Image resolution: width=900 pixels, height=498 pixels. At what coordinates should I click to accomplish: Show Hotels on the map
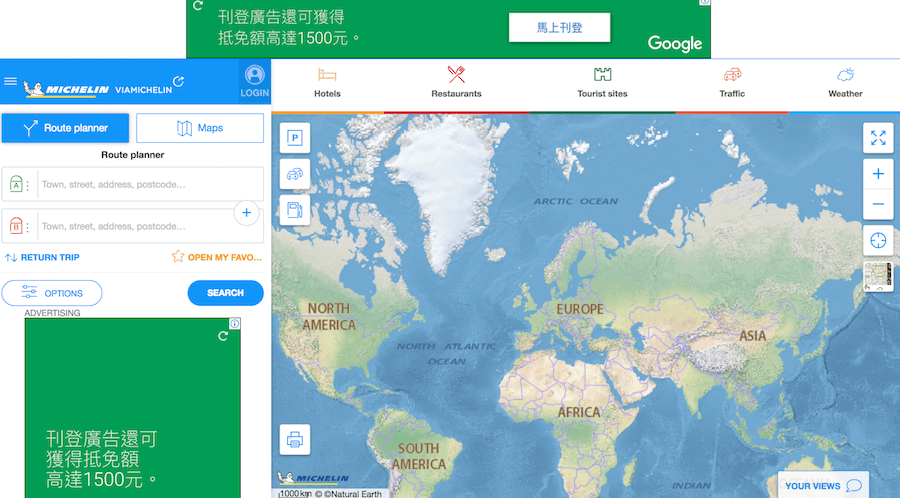(327, 83)
